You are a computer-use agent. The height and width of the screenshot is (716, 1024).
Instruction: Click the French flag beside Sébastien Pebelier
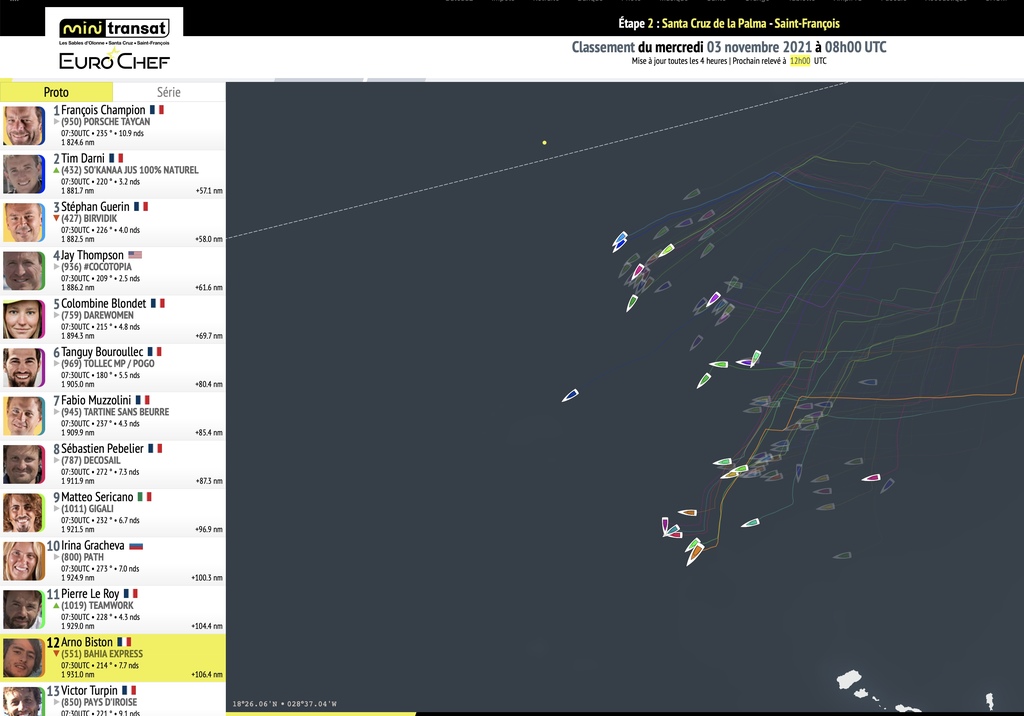pyautogui.click(x=155, y=448)
